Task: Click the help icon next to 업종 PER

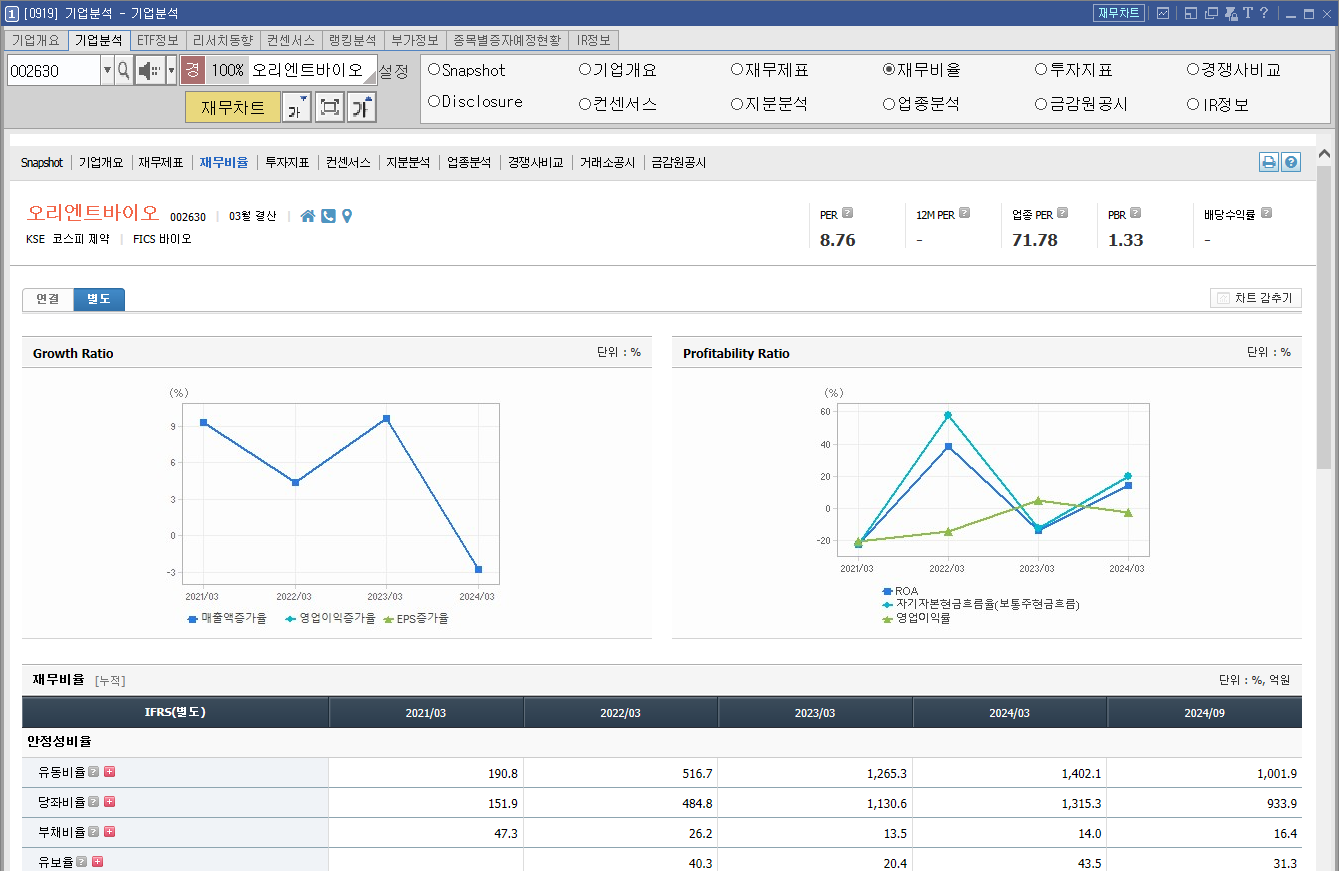Action: tap(1063, 213)
